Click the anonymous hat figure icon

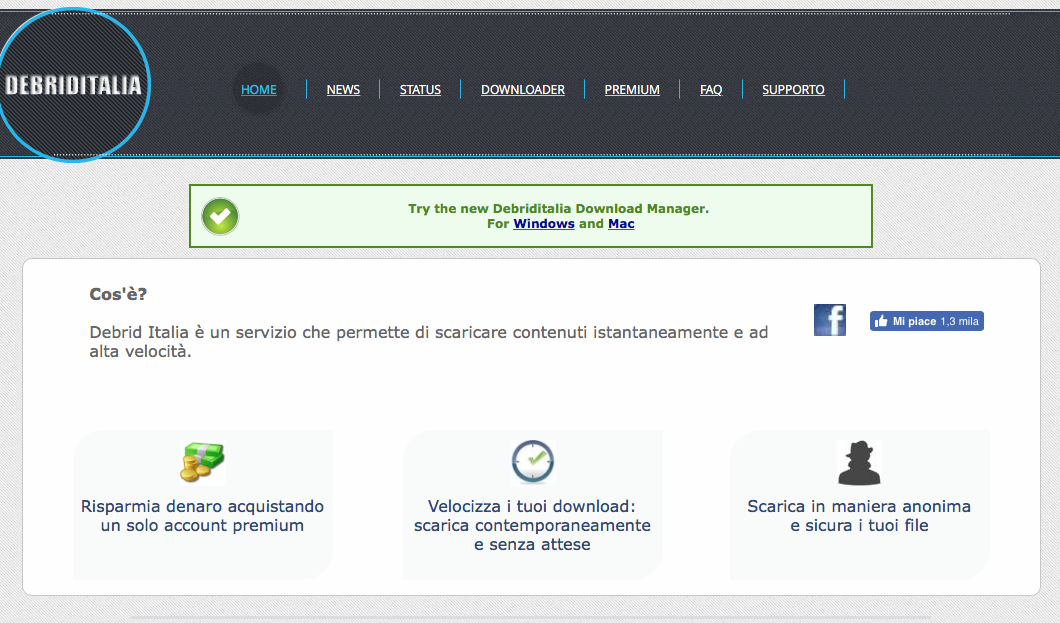point(859,463)
